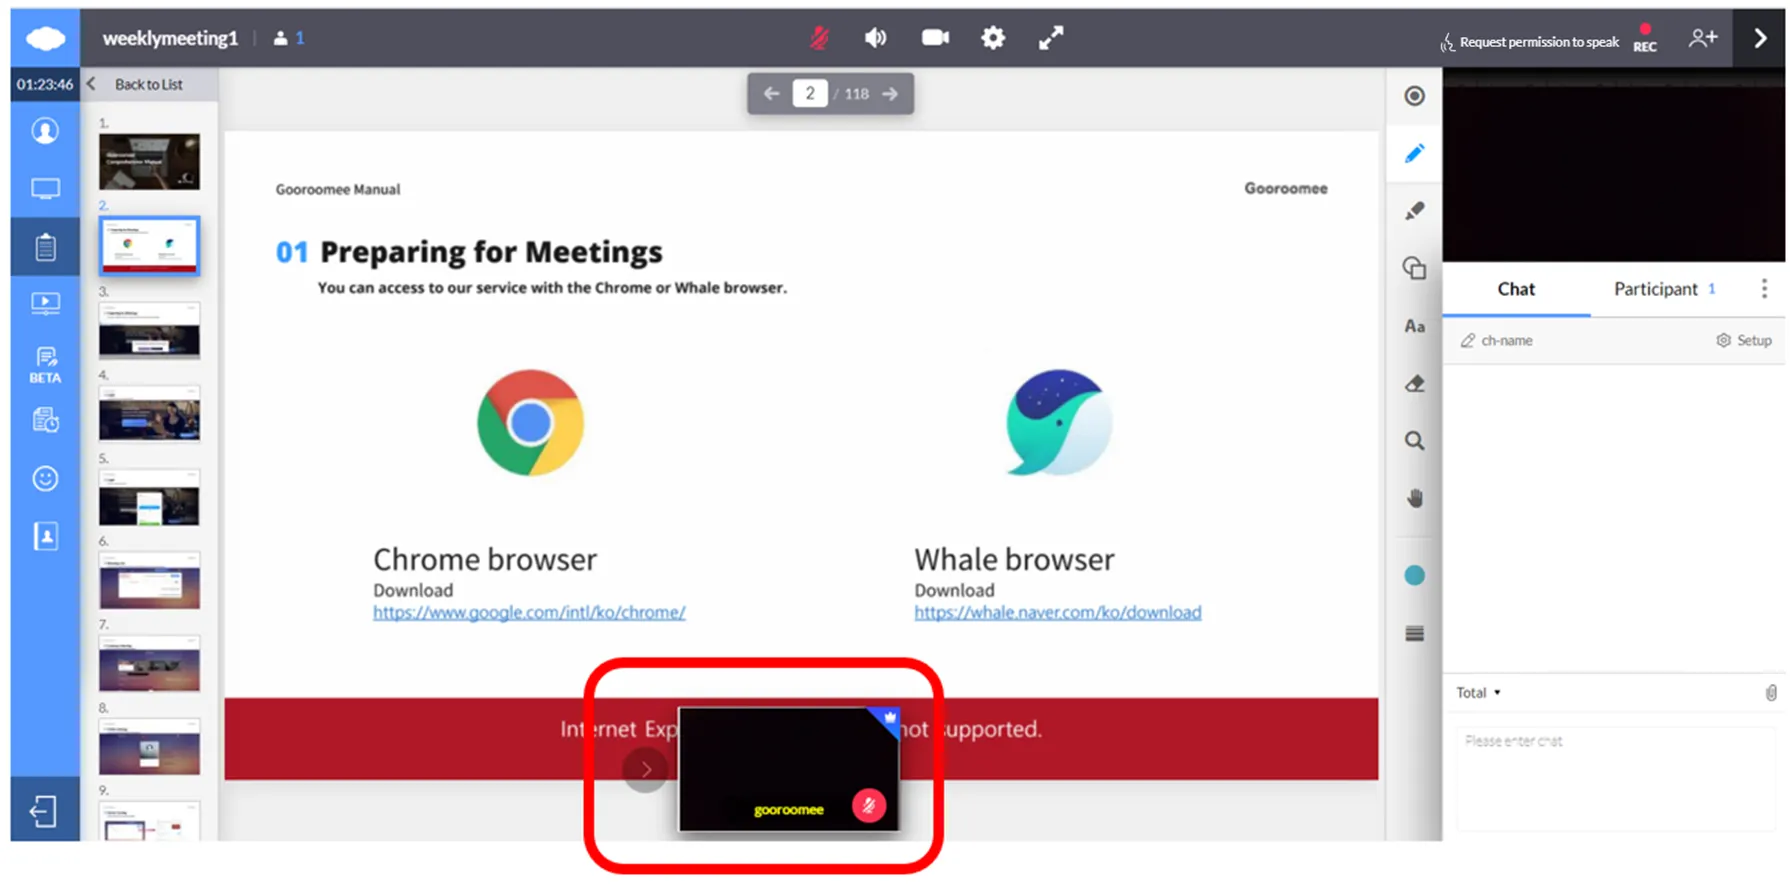This screenshot has width=1790, height=885.
Task: Switch to fullscreen with the expand arrows
Action: [1051, 38]
